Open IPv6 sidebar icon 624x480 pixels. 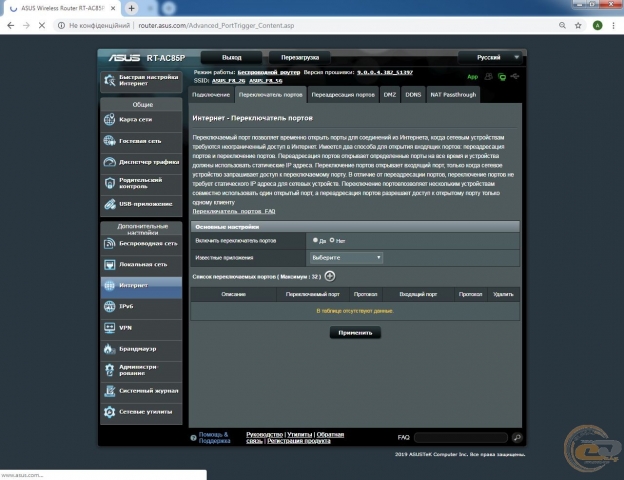click(109, 306)
